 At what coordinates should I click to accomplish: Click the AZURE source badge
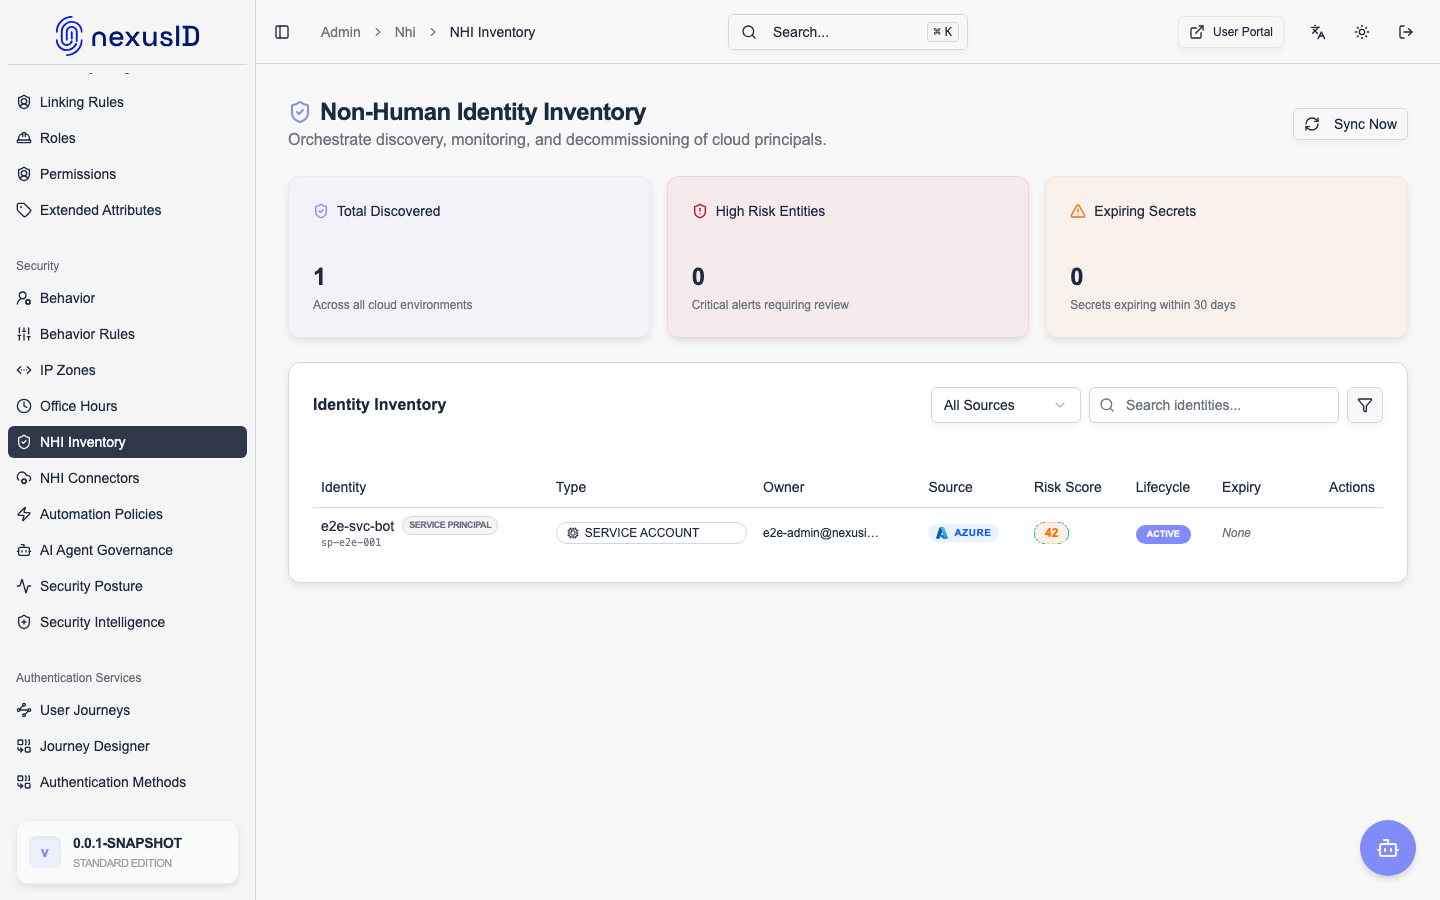[963, 533]
